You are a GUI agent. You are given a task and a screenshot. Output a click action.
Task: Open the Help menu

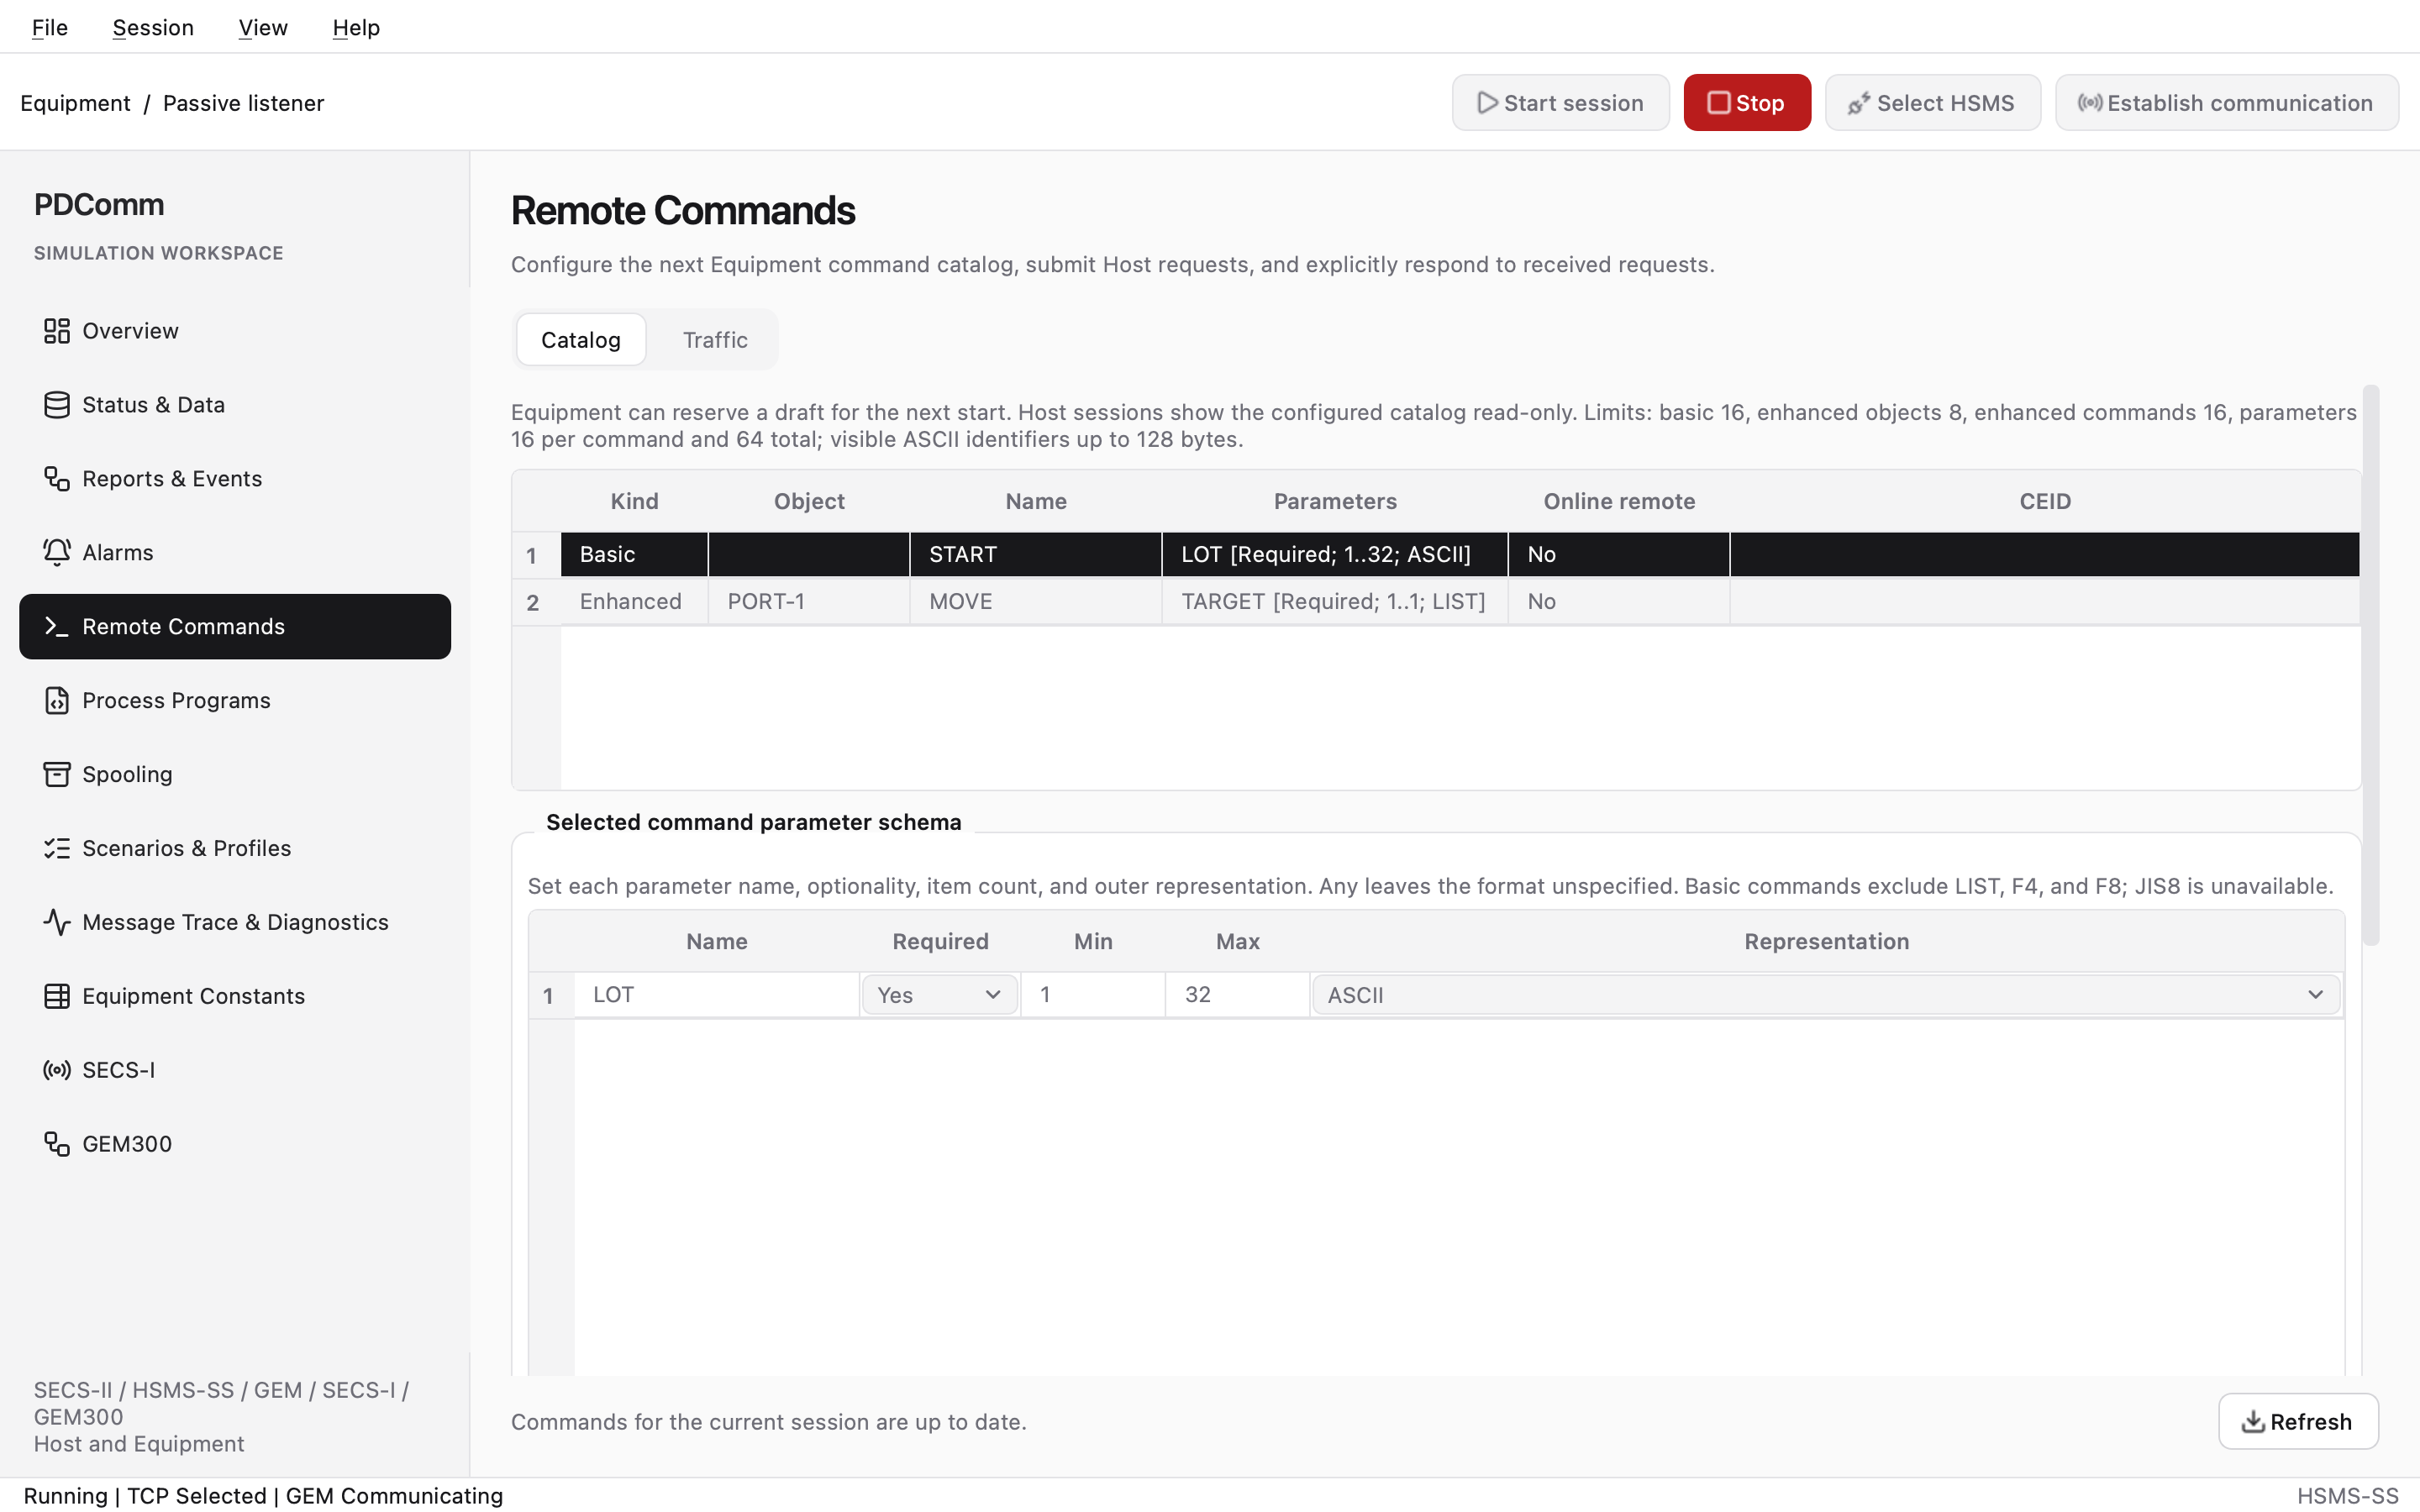pos(356,28)
